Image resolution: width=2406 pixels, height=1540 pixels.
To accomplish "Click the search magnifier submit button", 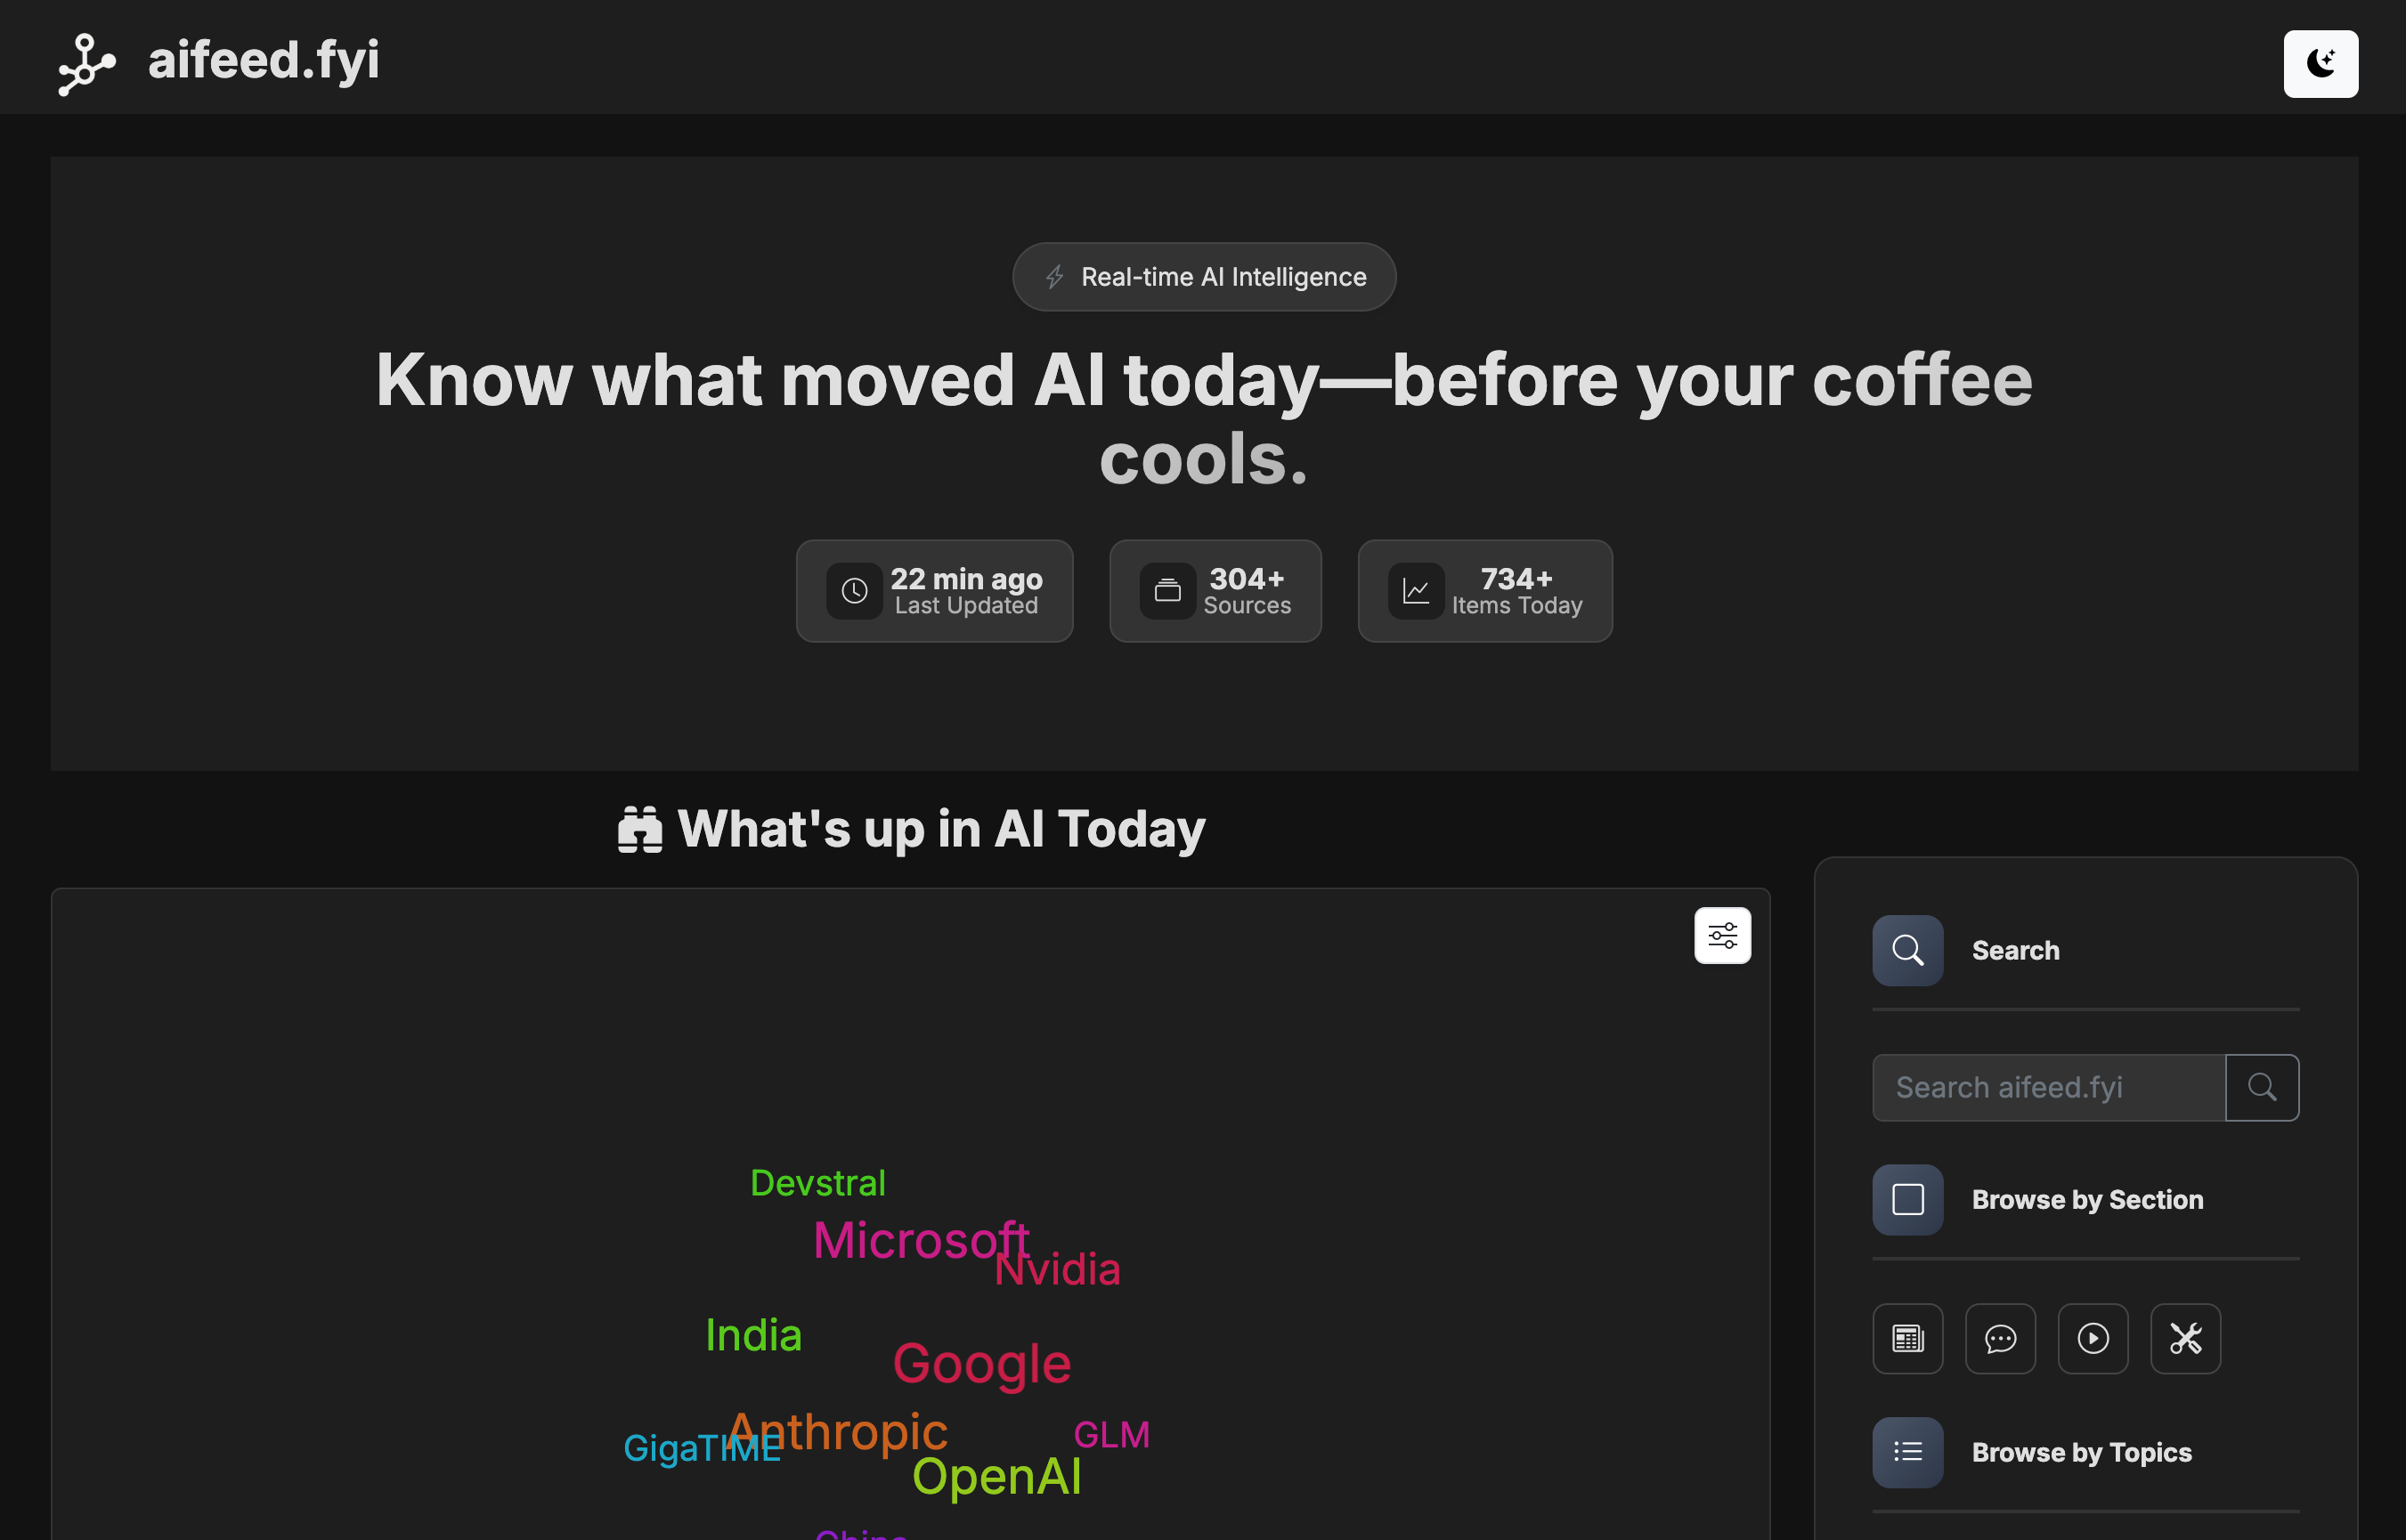I will pyautogui.click(x=2261, y=1087).
